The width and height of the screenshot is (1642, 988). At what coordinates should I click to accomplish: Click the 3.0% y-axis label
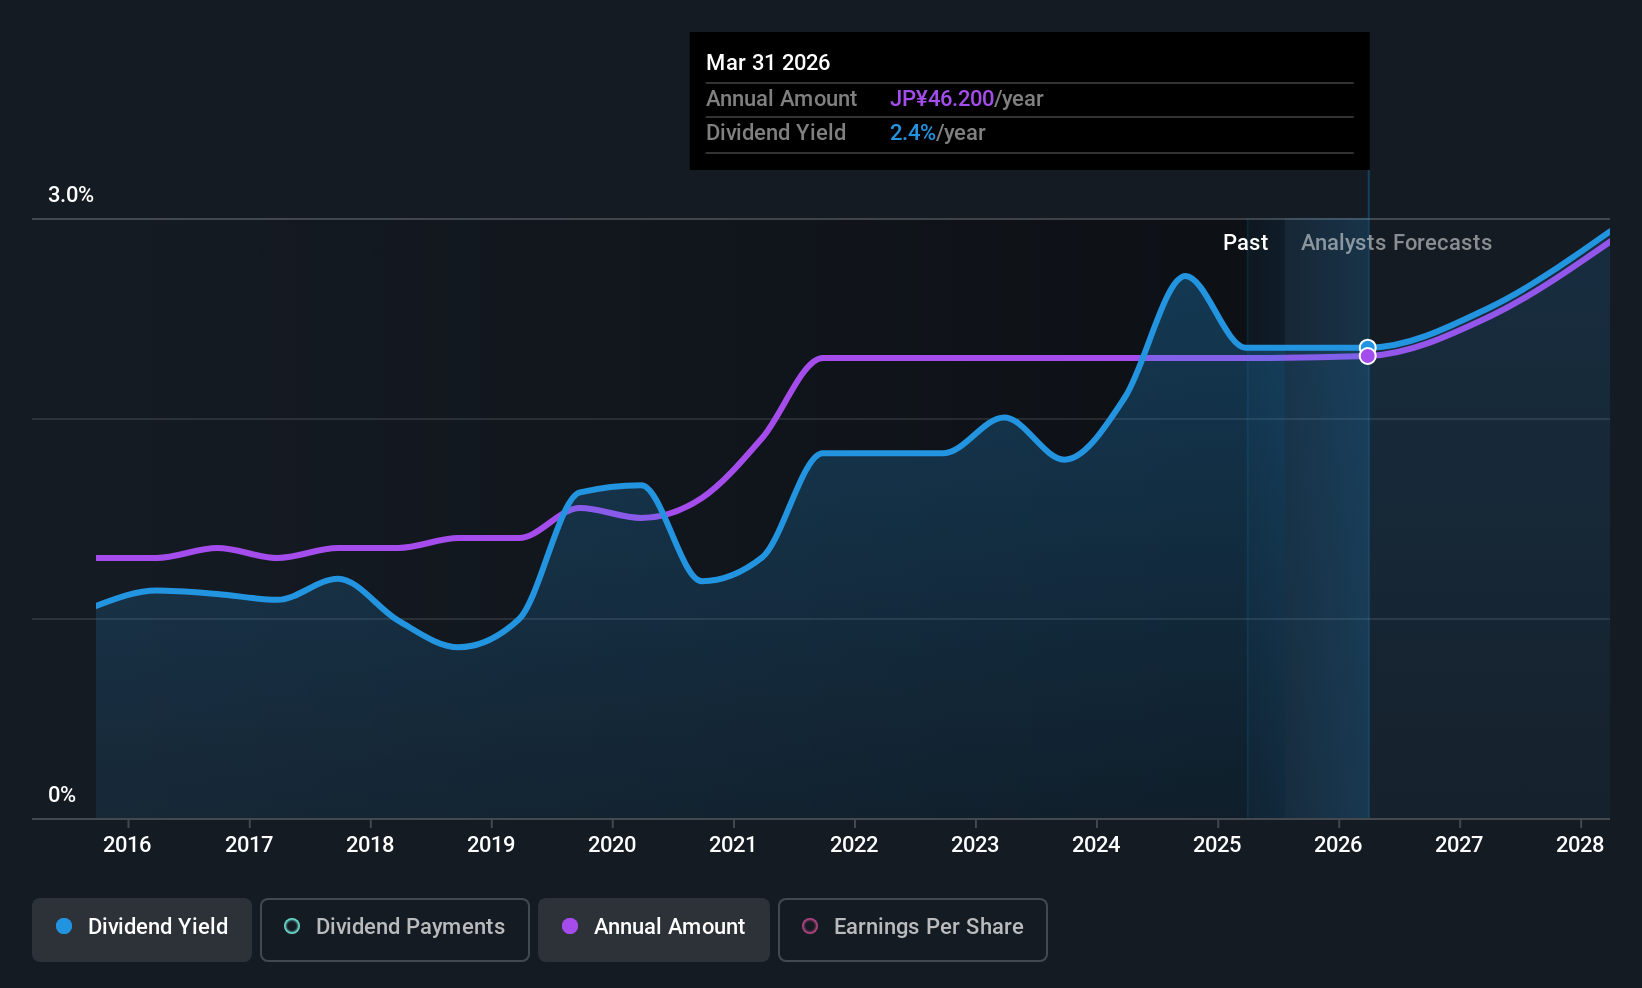pyautogui.click(x=71, y=195)
